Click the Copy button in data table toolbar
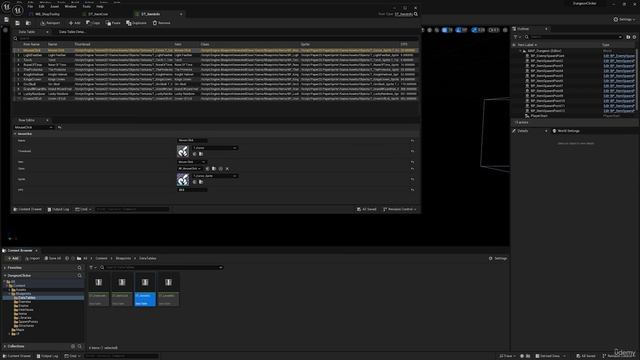The height and width of the screenshot is (360, 640). tap(93, 23)
